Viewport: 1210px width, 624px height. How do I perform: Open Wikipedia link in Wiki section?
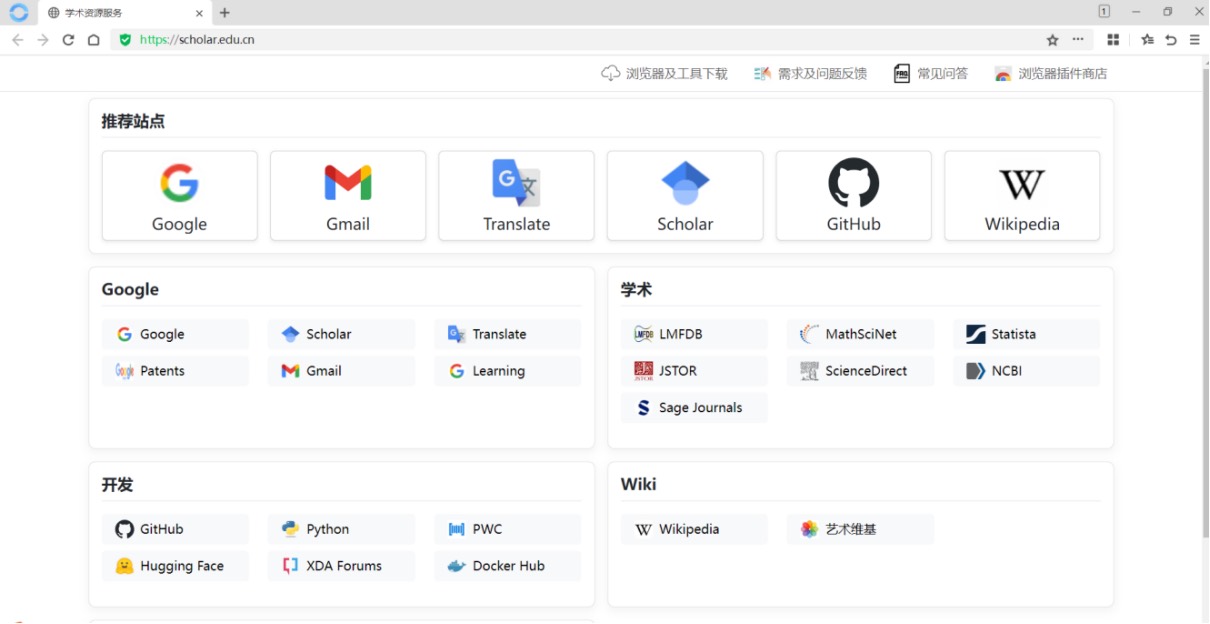(x=694, y=529)
